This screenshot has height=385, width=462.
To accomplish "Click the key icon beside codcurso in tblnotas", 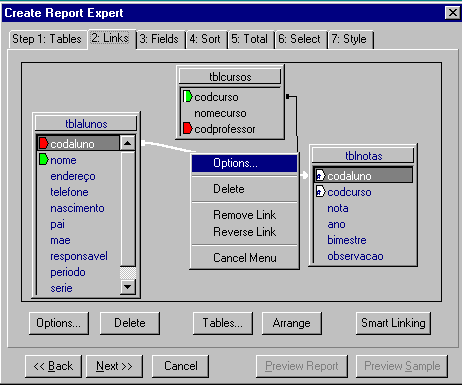I will point(320,192).
